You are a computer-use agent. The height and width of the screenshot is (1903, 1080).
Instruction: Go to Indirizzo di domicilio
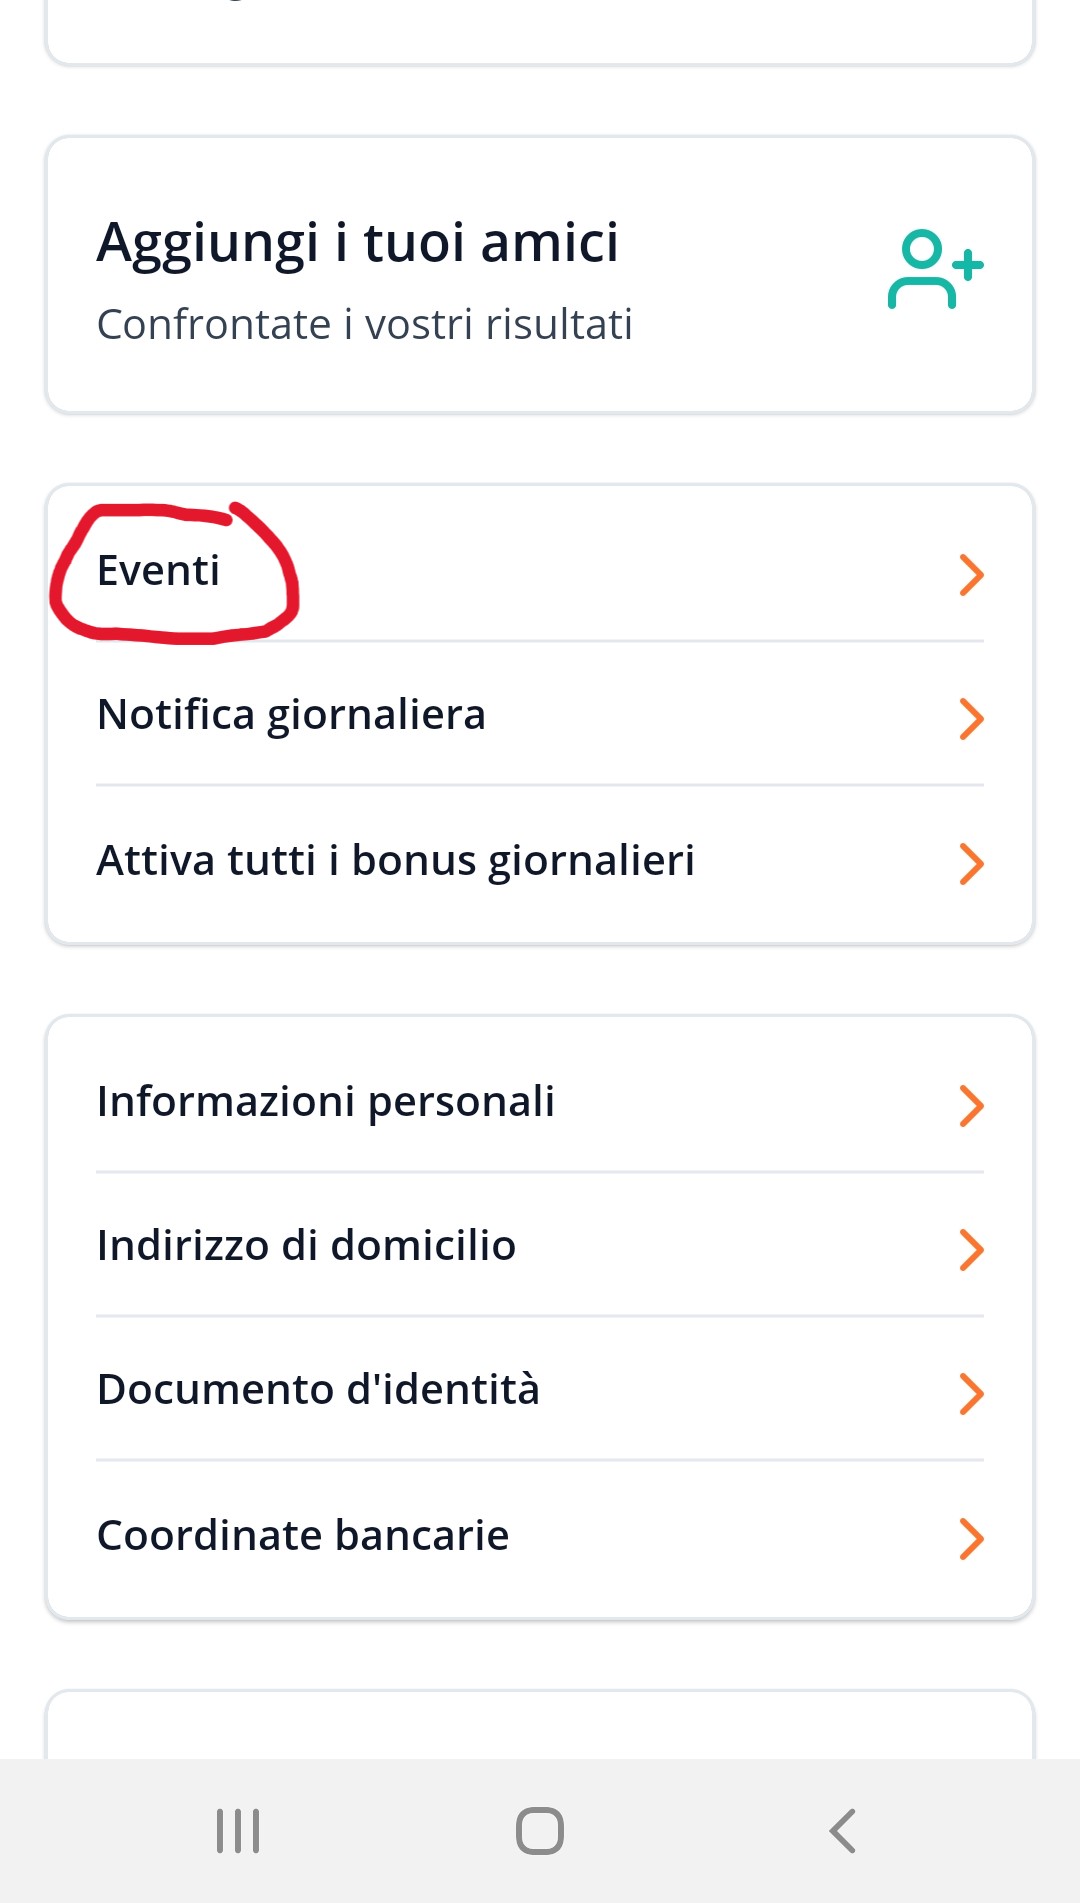click(540, 1246)
